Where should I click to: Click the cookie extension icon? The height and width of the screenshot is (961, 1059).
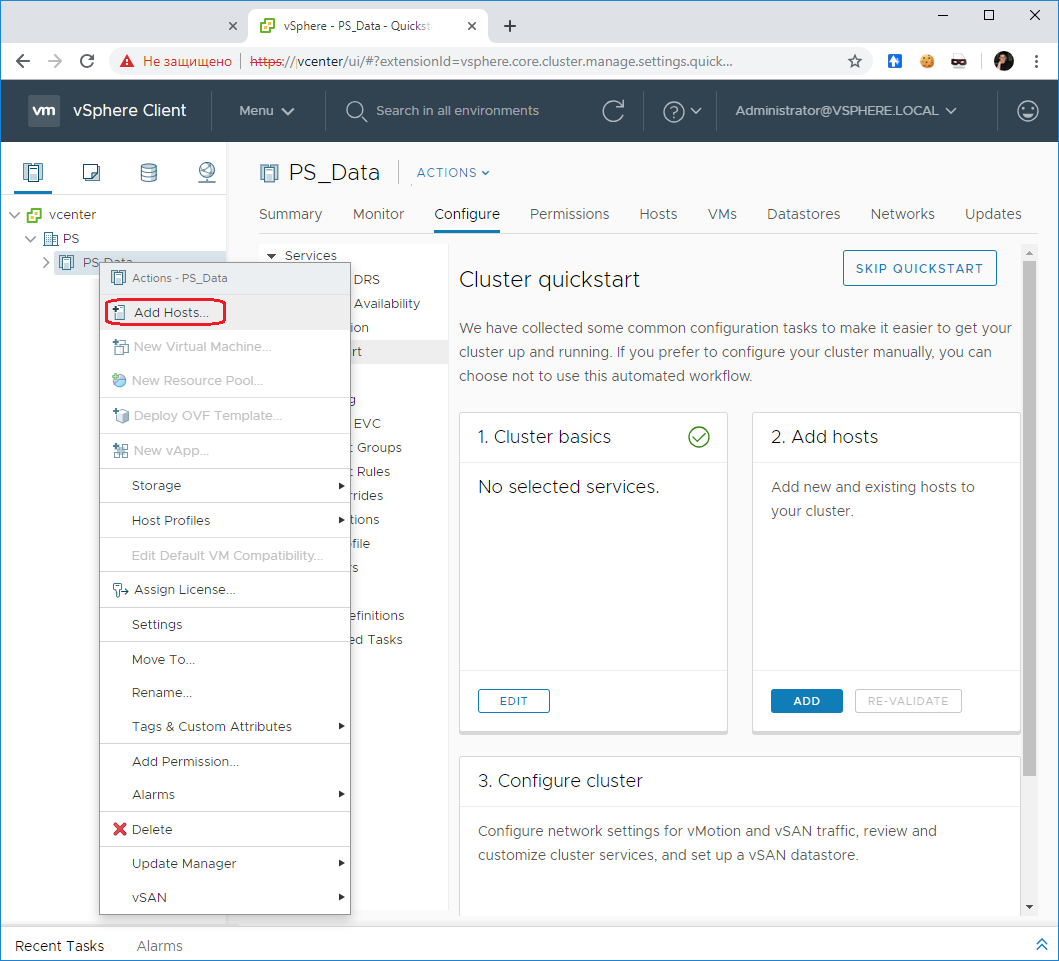[927, 61]
